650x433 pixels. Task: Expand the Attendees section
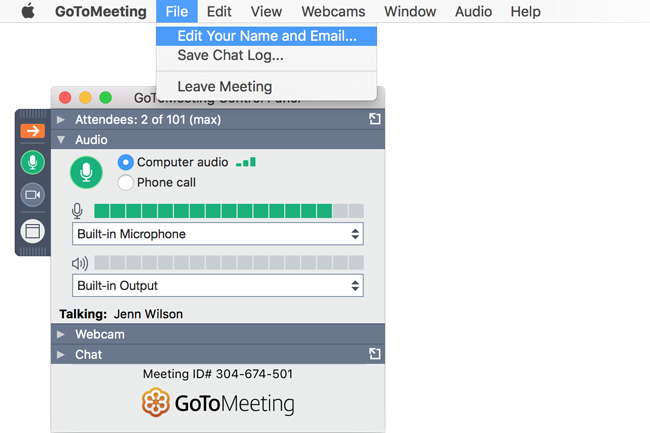(61, 120)
